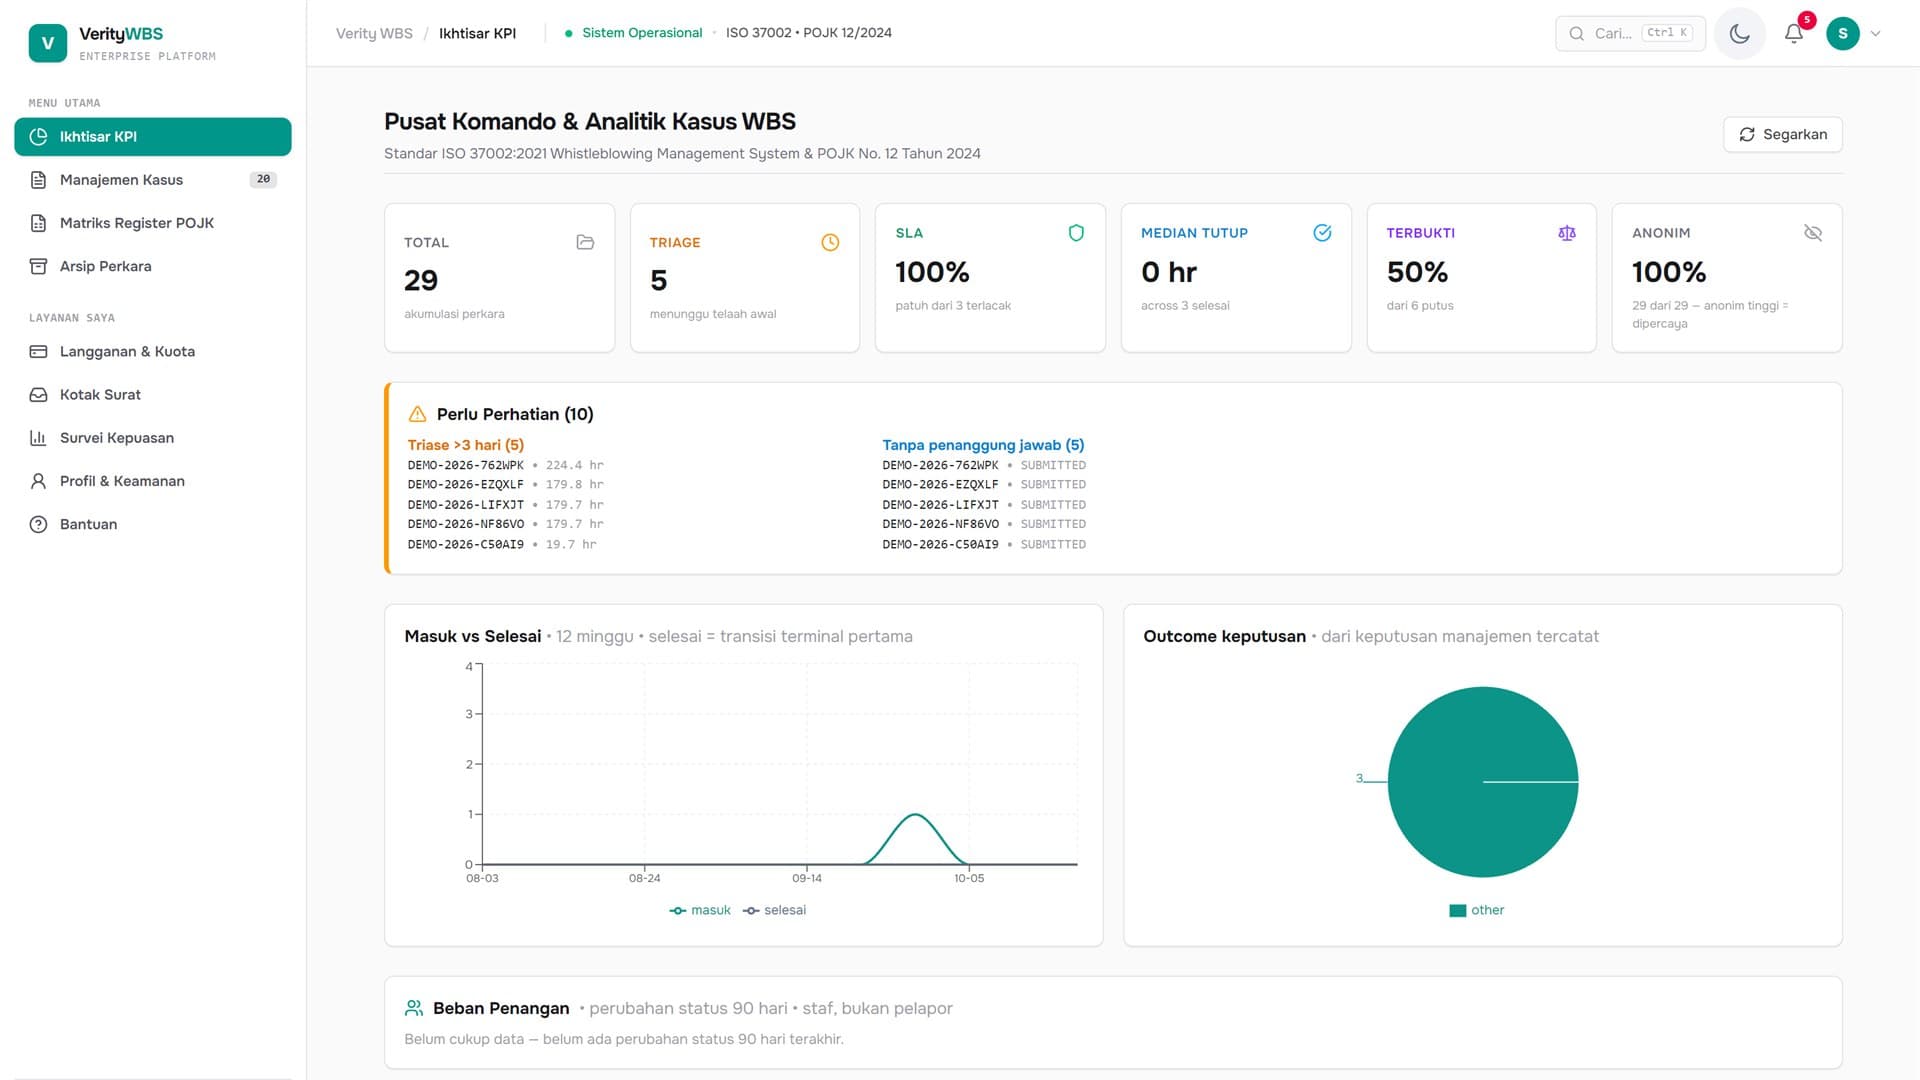Open the Ikhtisar KPI menu item

pos(153,137)
